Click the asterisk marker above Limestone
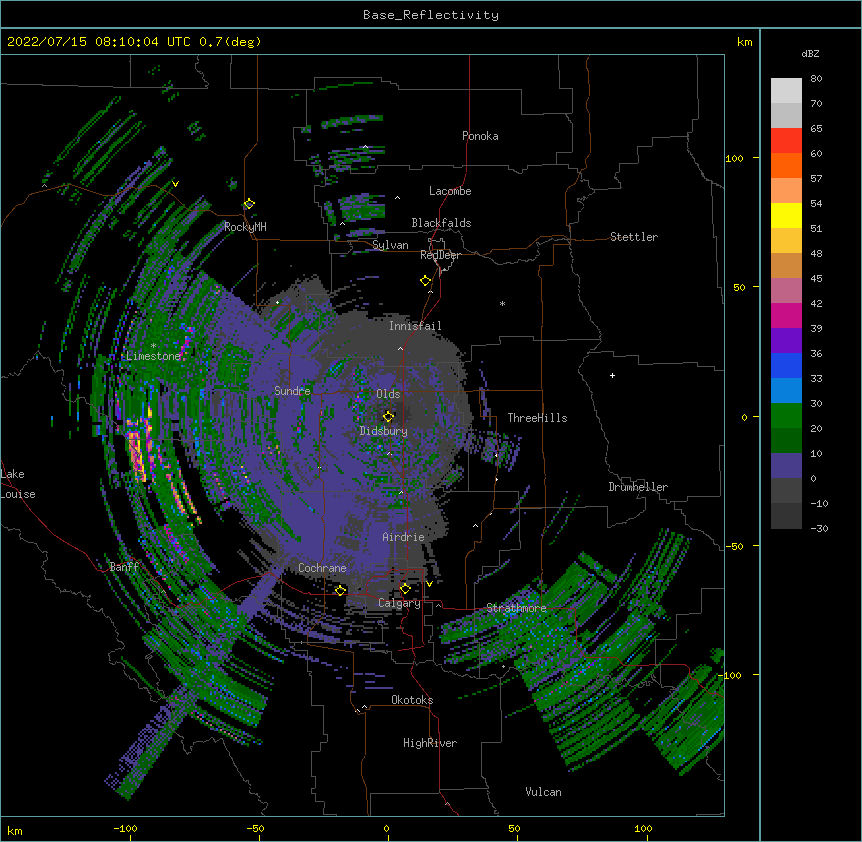This screenshot has width=862, height=842. click(x=153, y=346)
